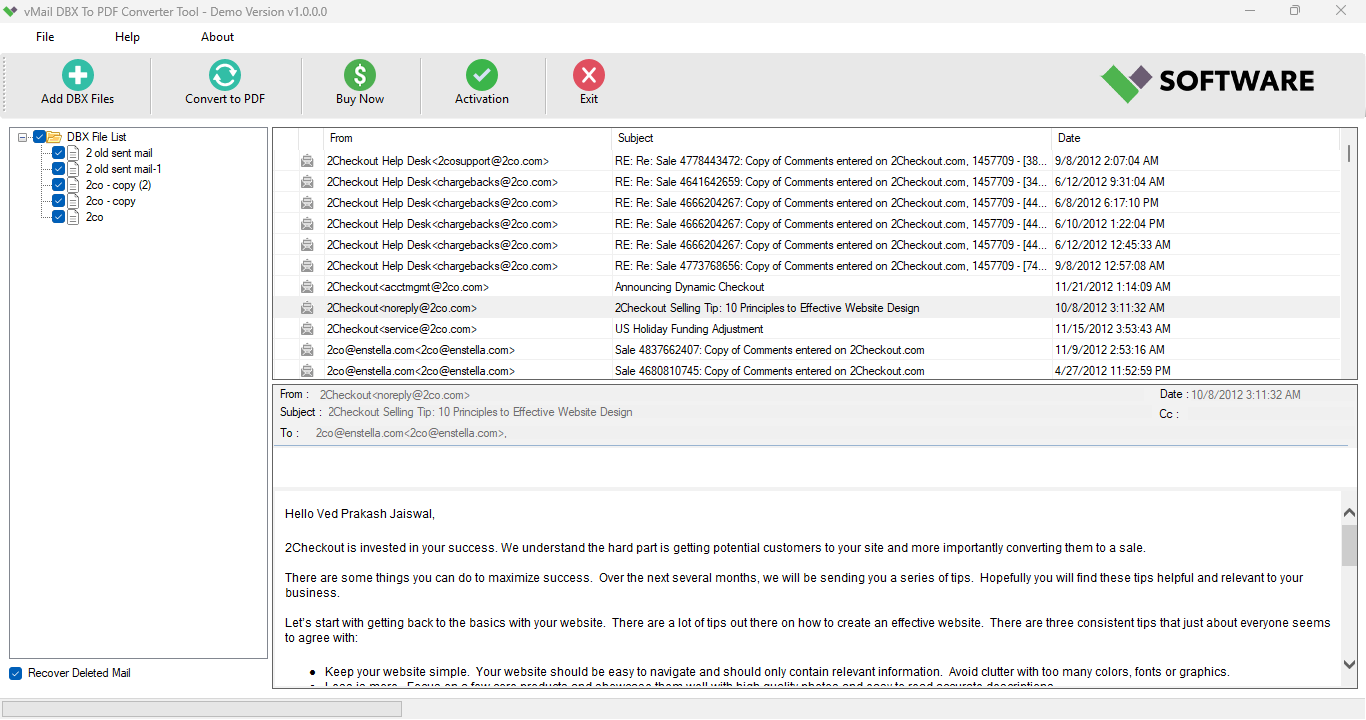Click the Date column header
Screen dimensions: 1366x720
coord(1068,138)
